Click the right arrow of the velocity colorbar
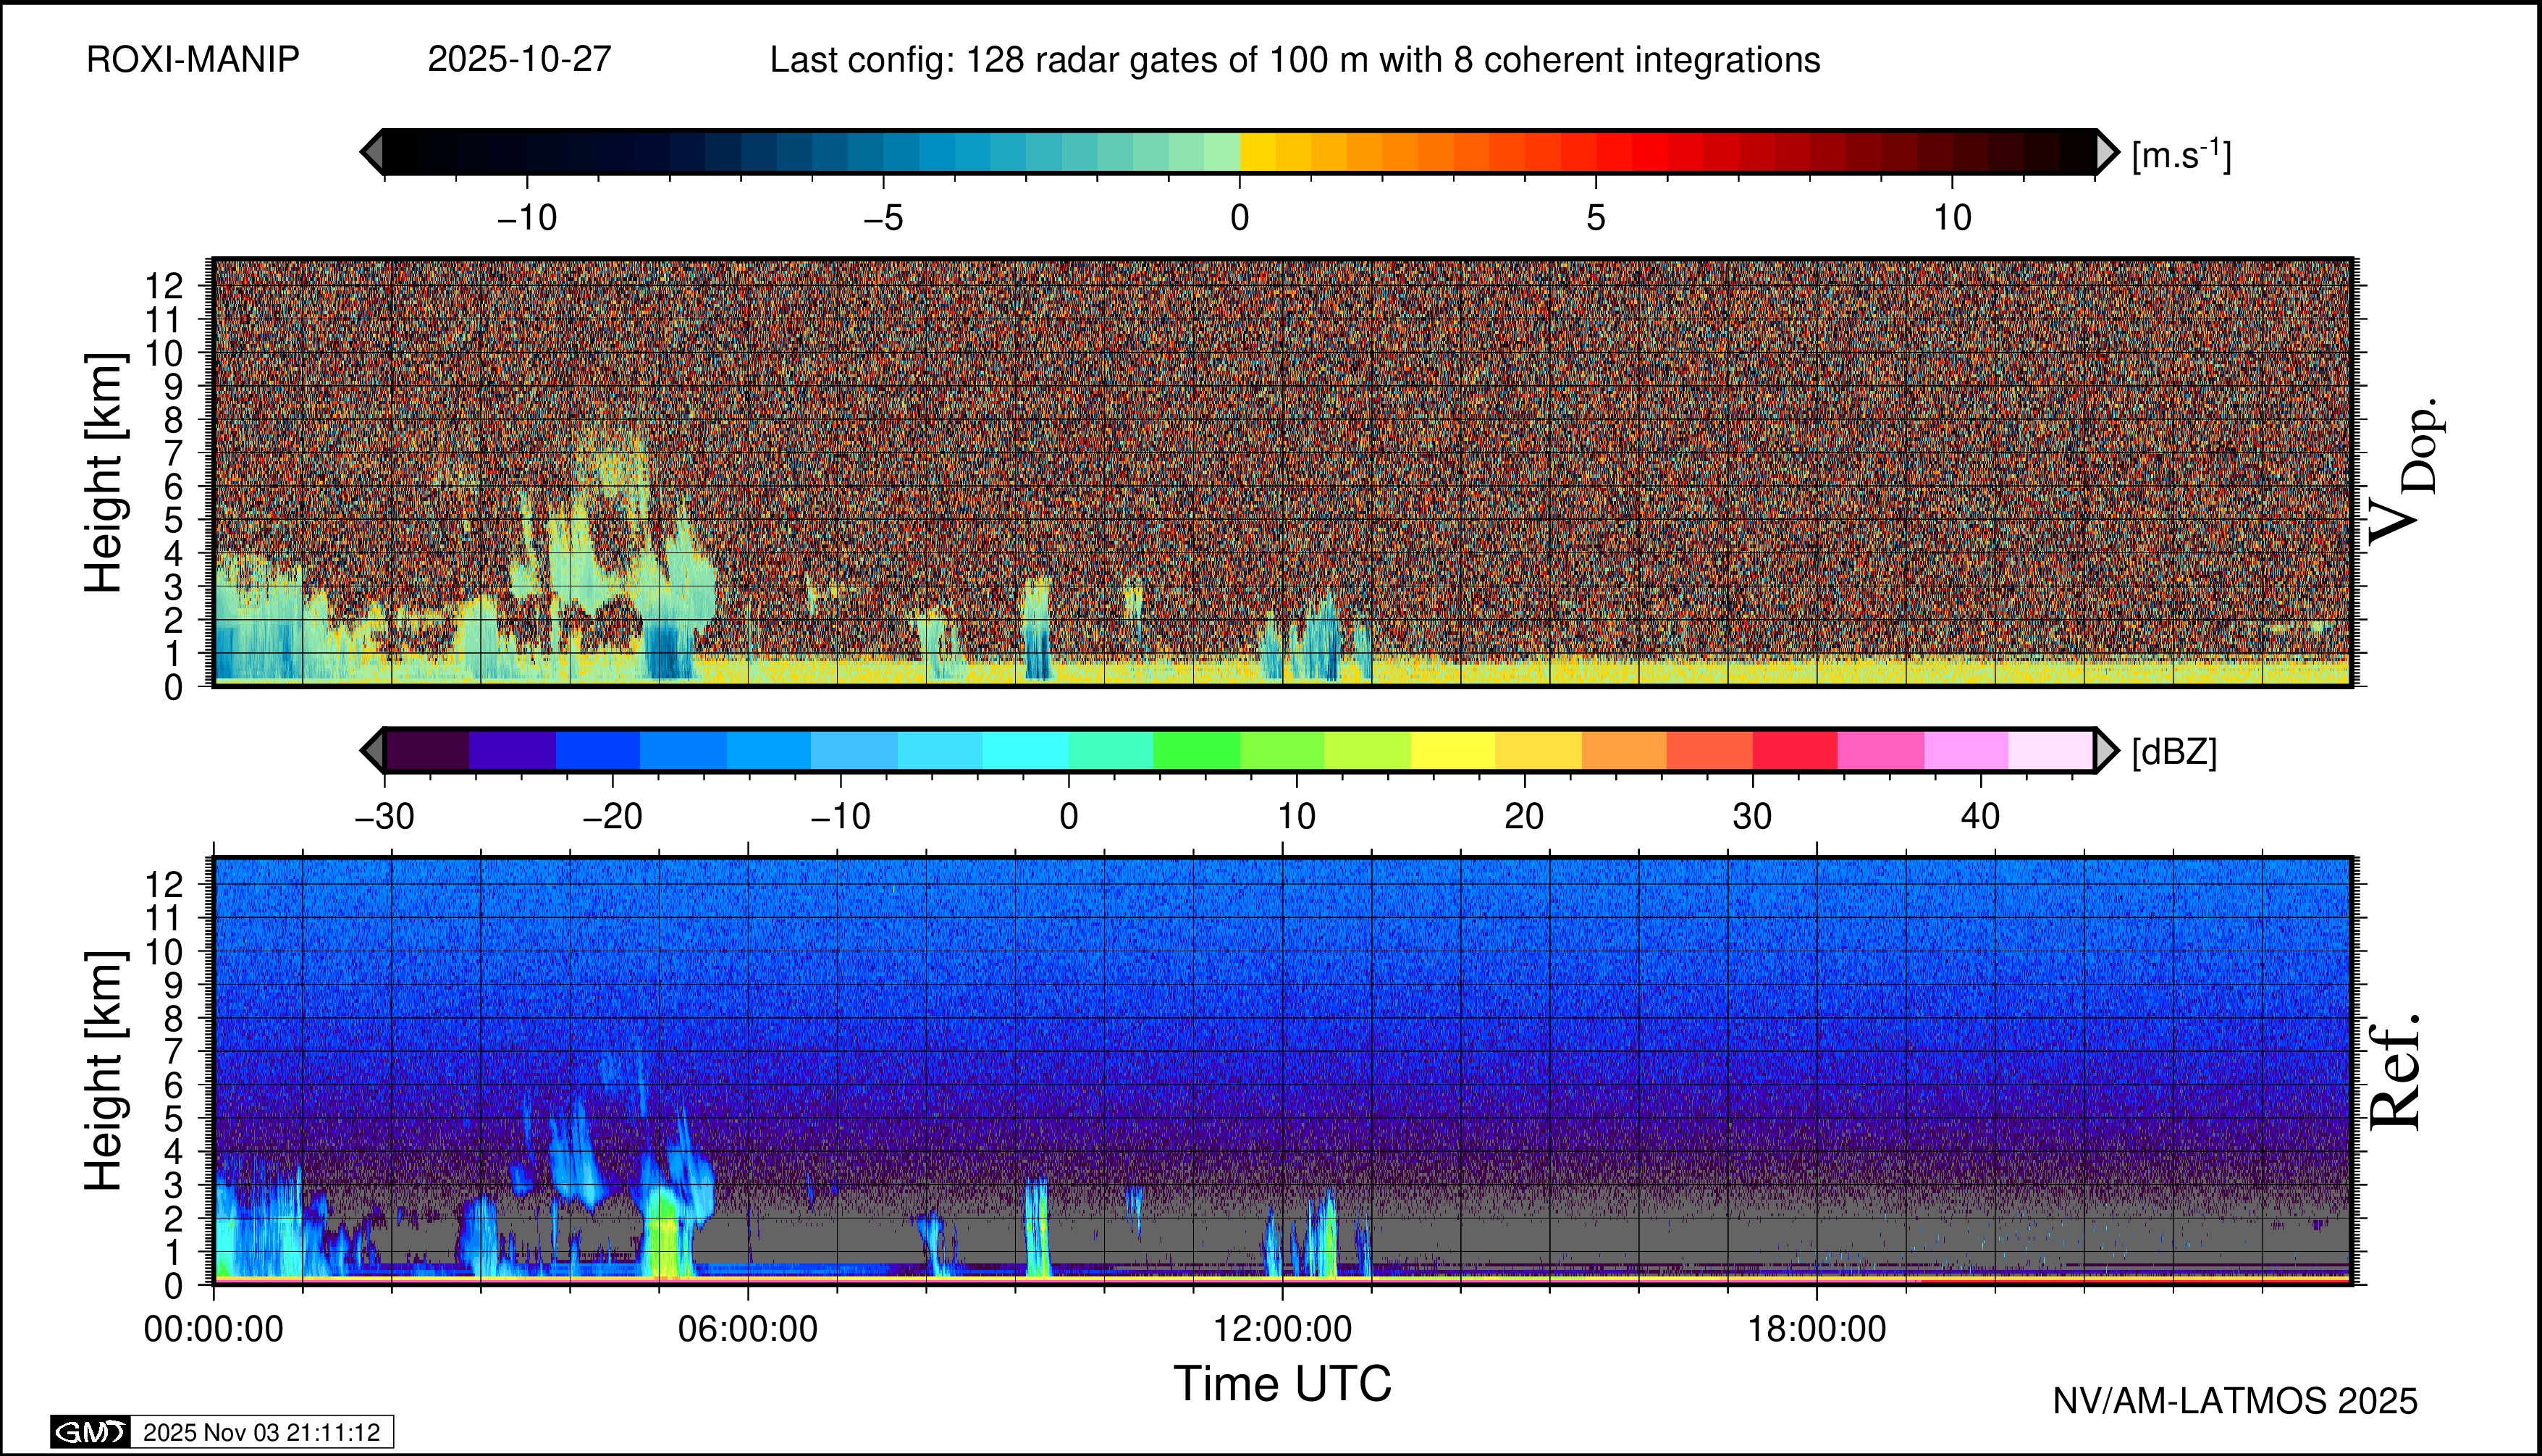 pyautogui.click(x=2106, y=152)
